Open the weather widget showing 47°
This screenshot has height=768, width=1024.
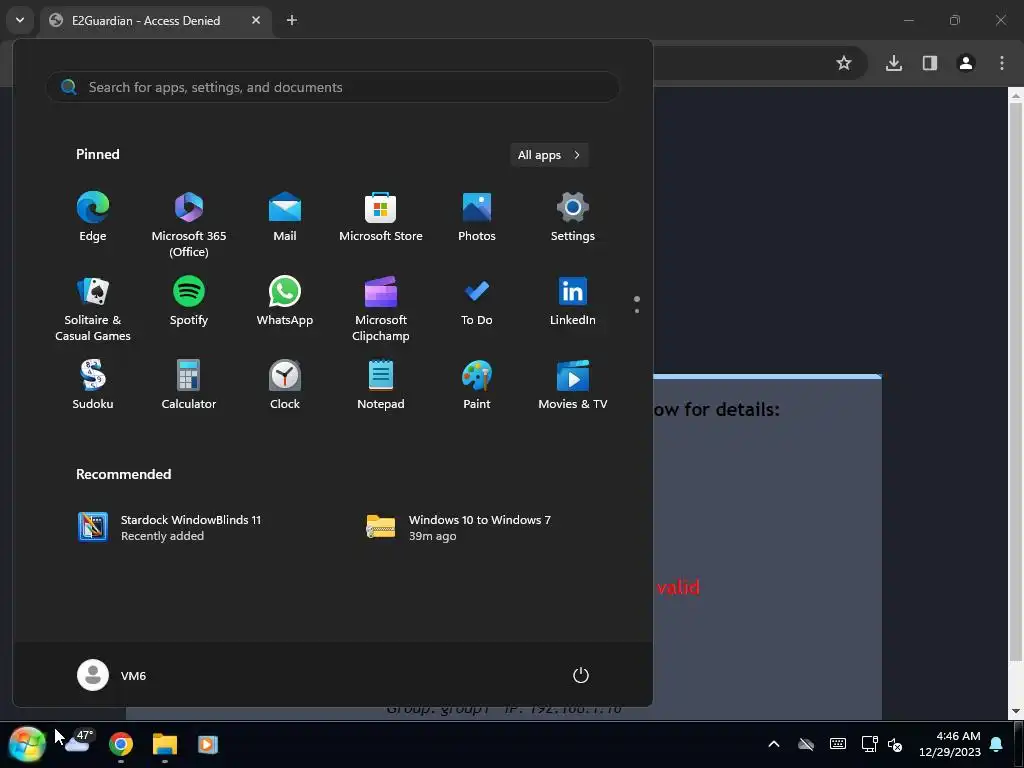point(79,742)
